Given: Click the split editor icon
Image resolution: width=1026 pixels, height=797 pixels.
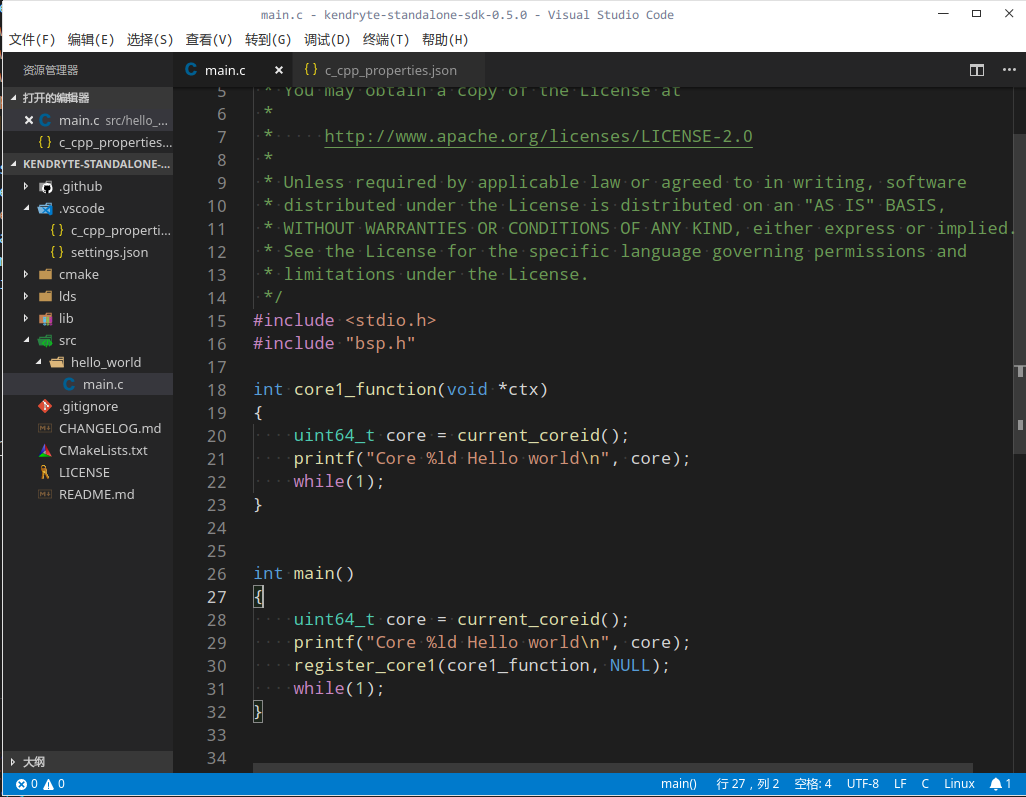Looking at the screenshot, I should coord(977,70).
